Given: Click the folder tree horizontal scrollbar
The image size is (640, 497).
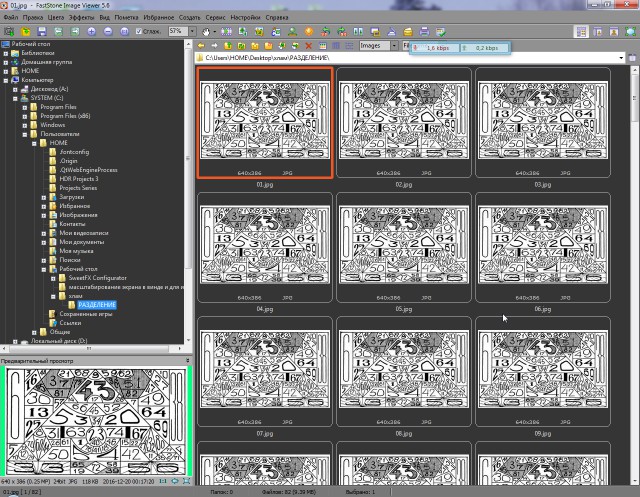Looking at the screenshot, I should (x=89, y=348).
